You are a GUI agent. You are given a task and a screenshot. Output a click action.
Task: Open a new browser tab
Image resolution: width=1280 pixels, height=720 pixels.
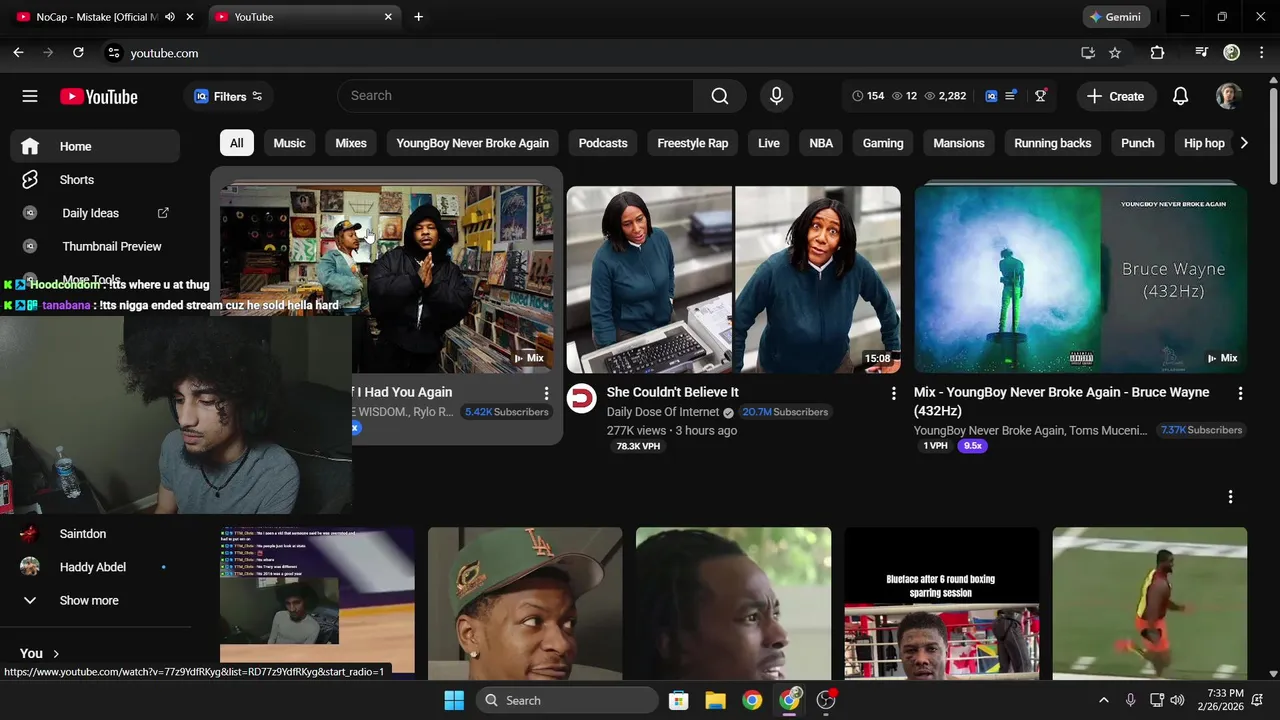(x=418, y=17)
